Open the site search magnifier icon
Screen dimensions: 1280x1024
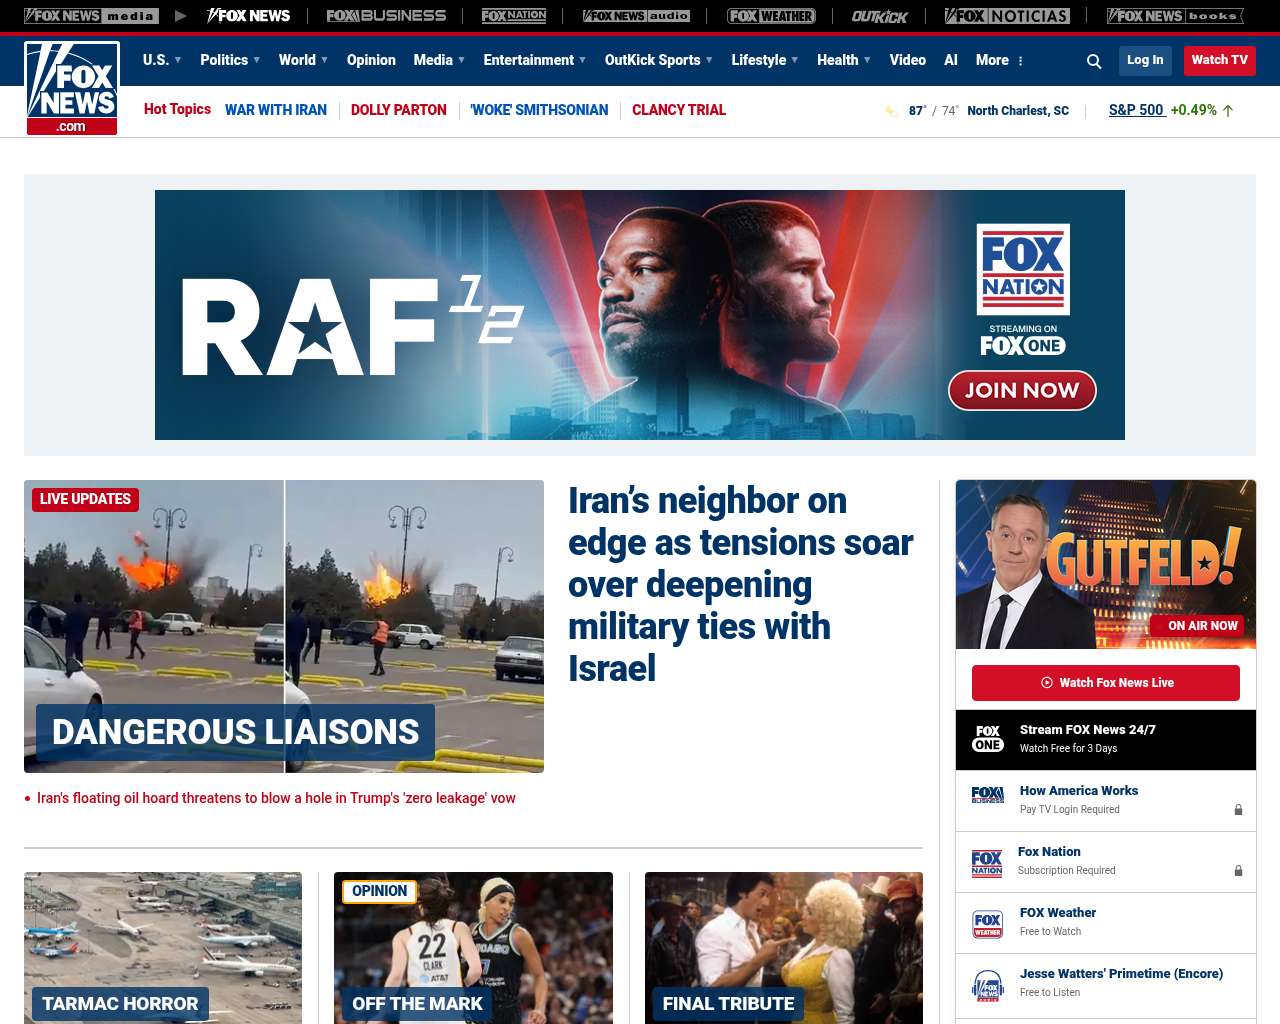[1094, 61]
